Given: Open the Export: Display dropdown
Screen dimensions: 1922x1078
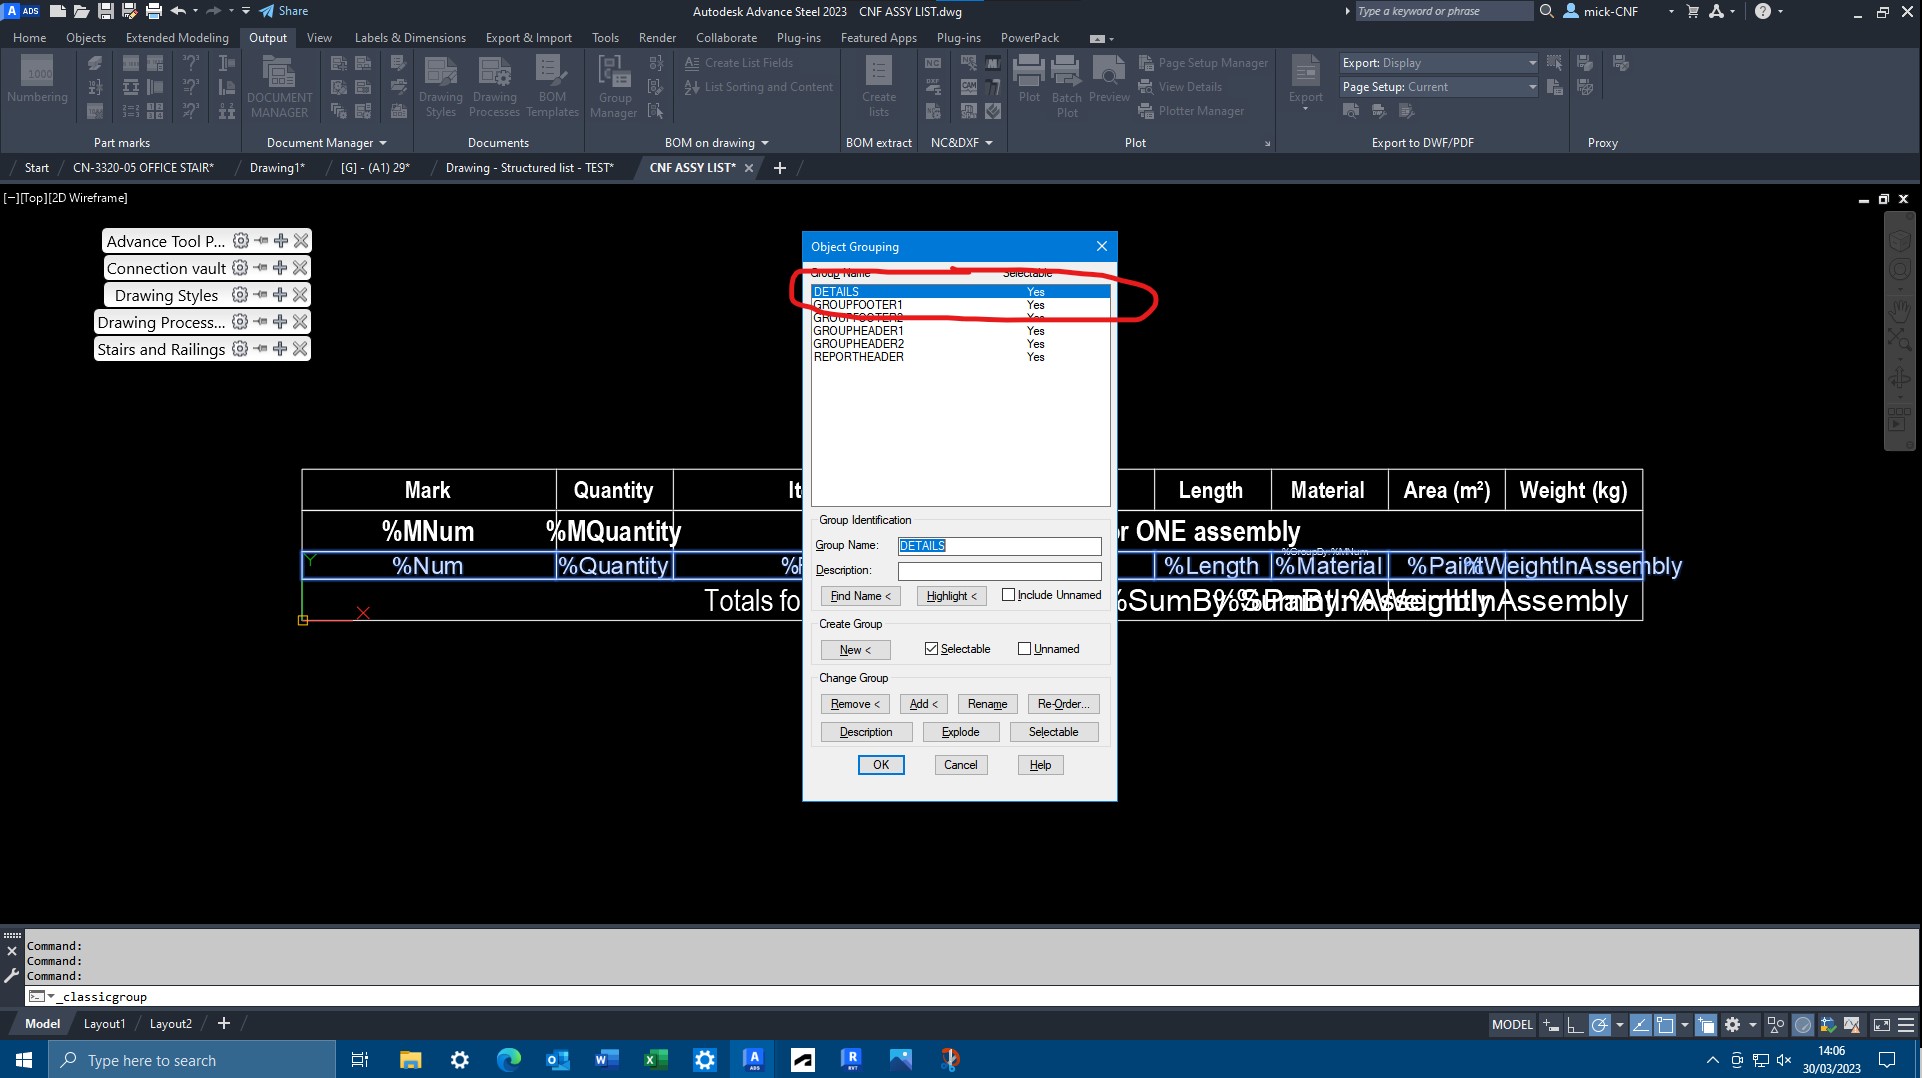Looking at the screenshot, I should pyautogui.click(x=1531, y=62).
